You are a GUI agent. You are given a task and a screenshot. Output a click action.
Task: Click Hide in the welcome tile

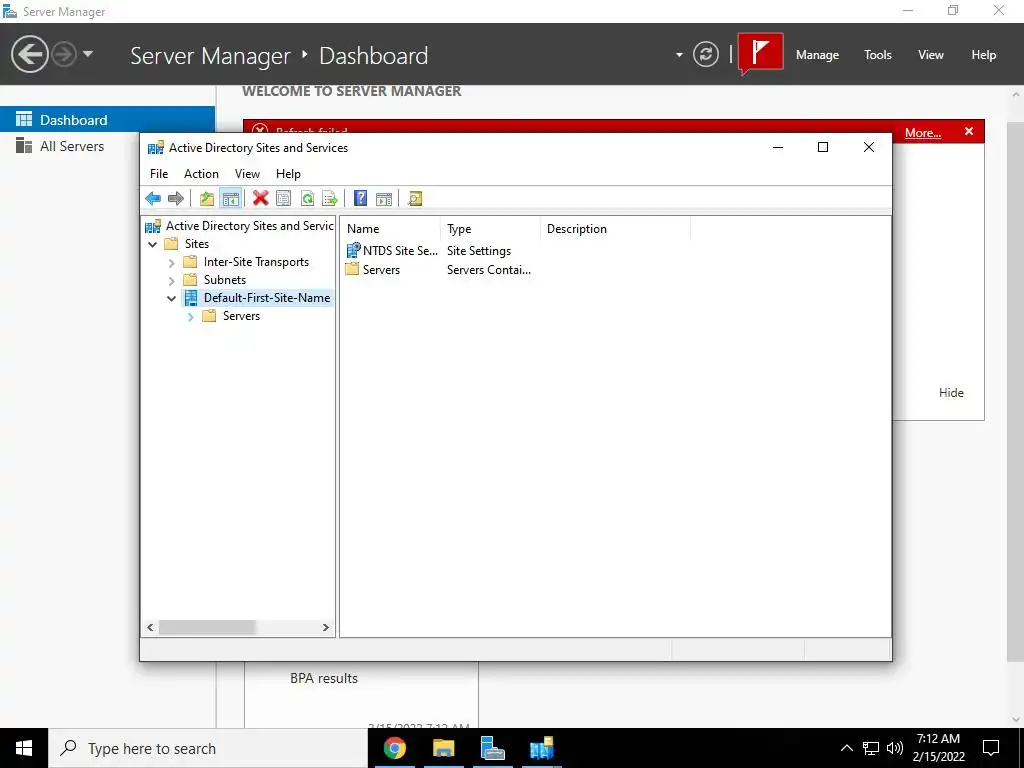[951, 392]
